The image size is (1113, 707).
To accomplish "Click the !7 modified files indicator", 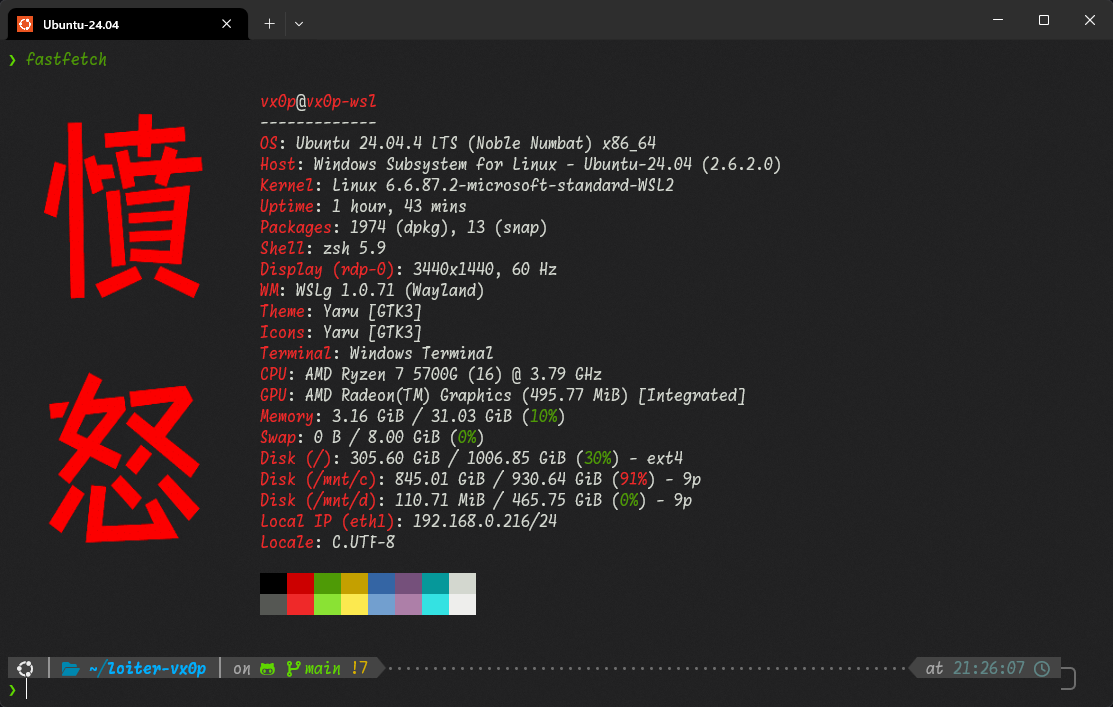I will (x=360, y=668).
